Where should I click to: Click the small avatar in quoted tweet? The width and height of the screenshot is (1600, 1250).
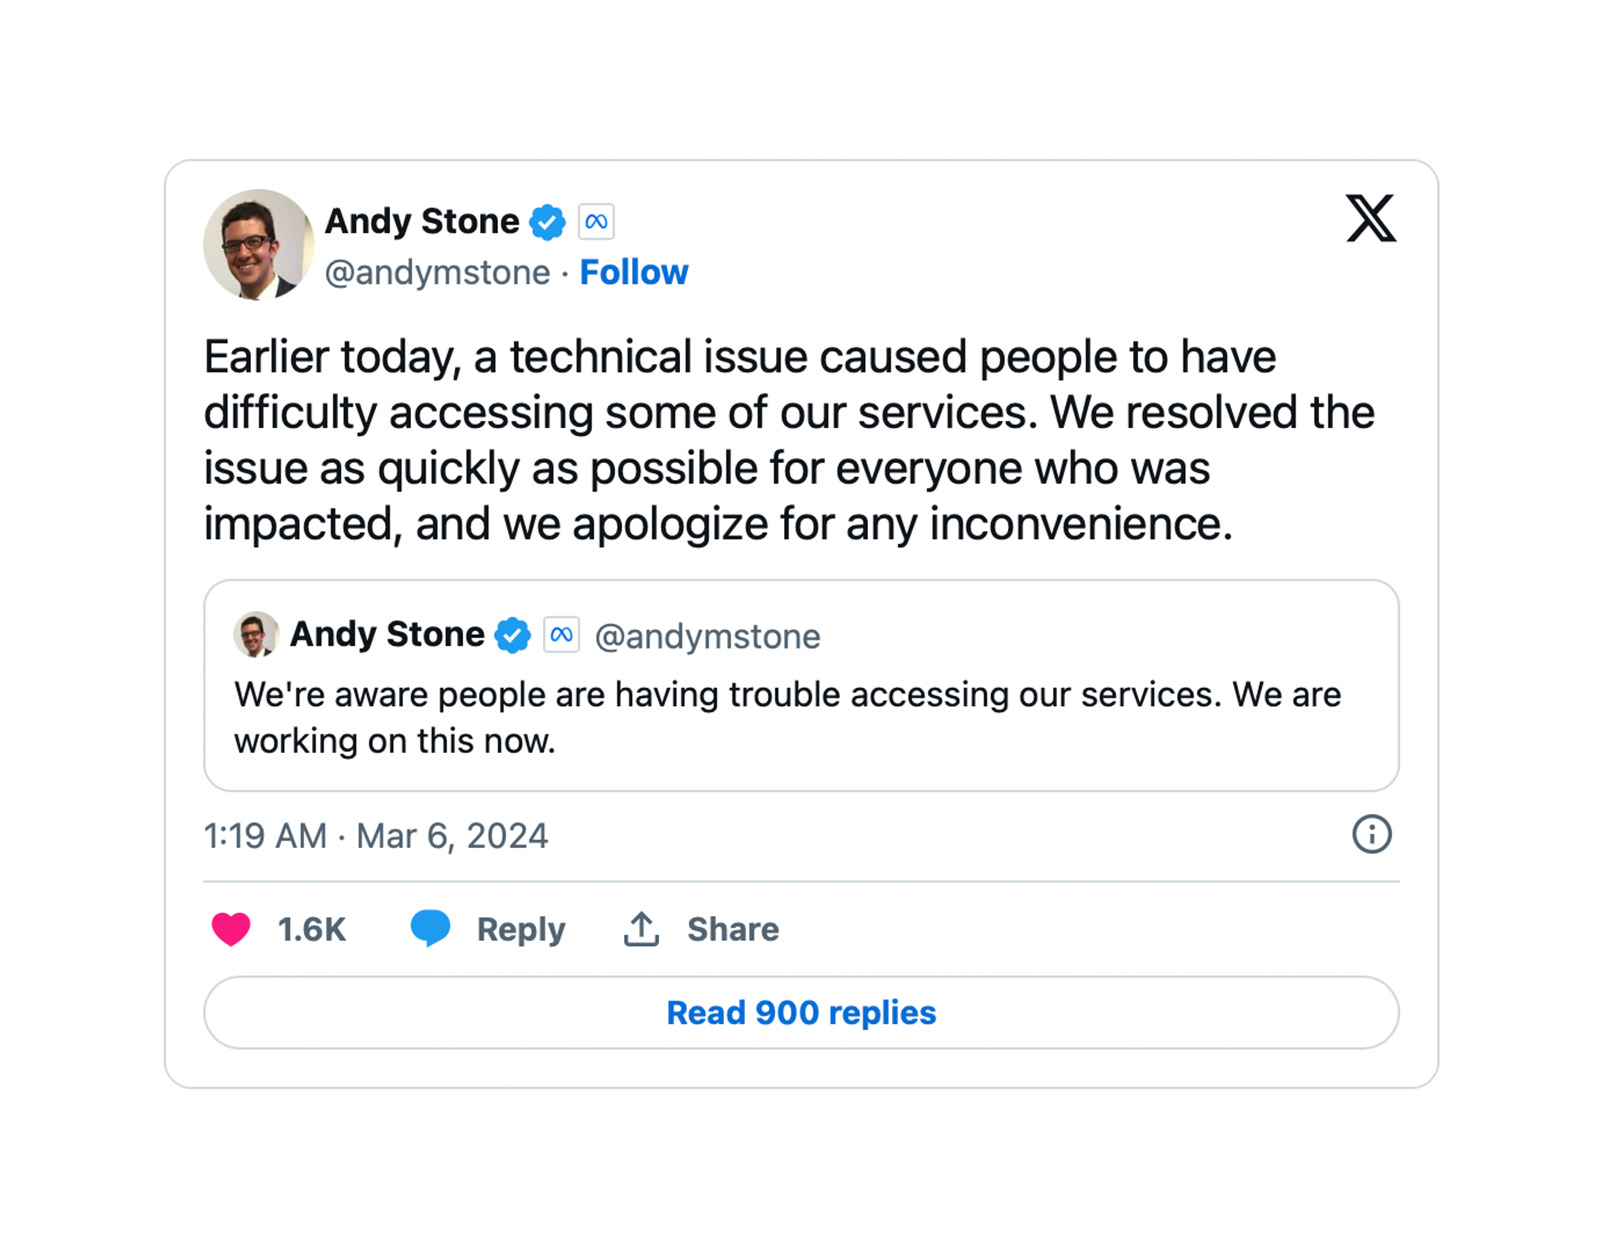pyautogui.click(x=255, y=635)
